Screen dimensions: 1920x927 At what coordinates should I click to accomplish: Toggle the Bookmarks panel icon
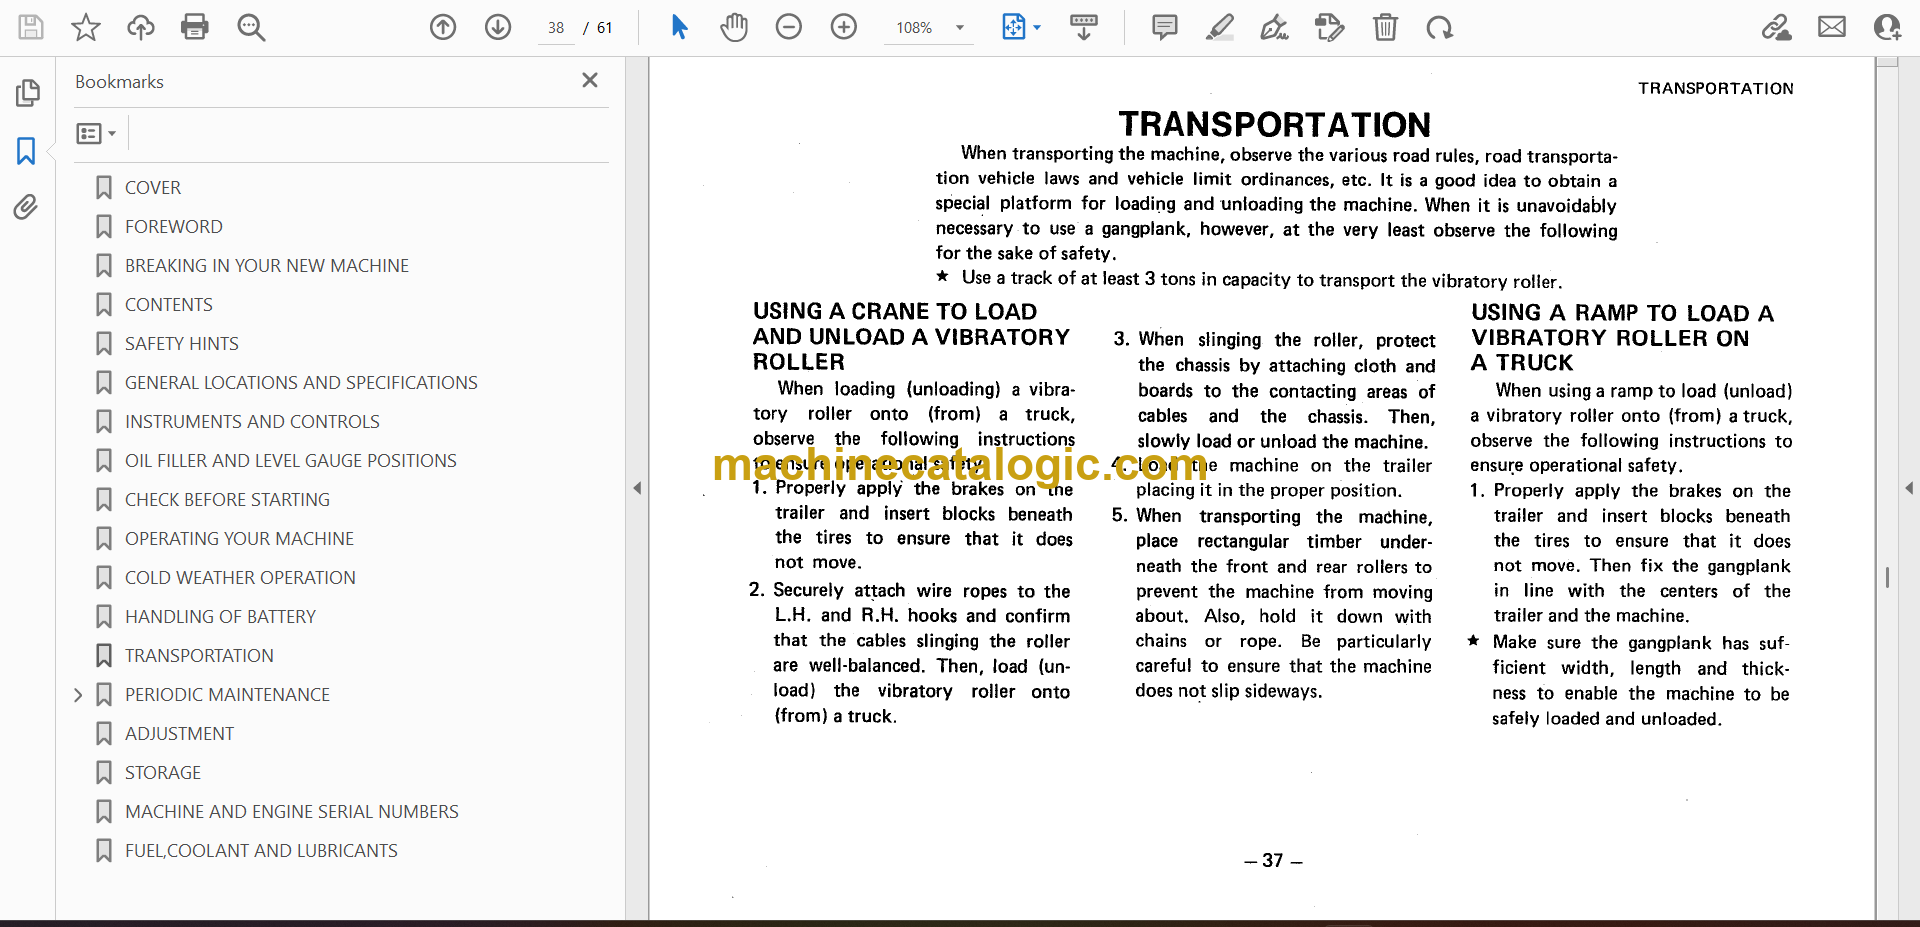(26, 151)
